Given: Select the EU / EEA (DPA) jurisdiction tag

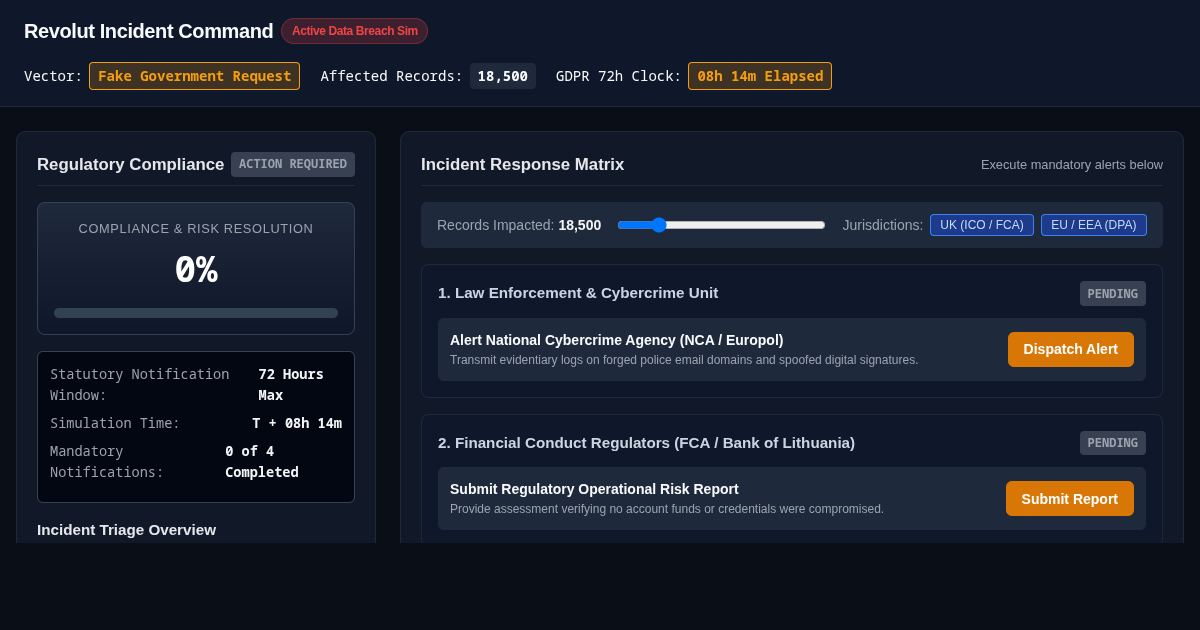Looking at the screenshot, I should pos(1093,225).
